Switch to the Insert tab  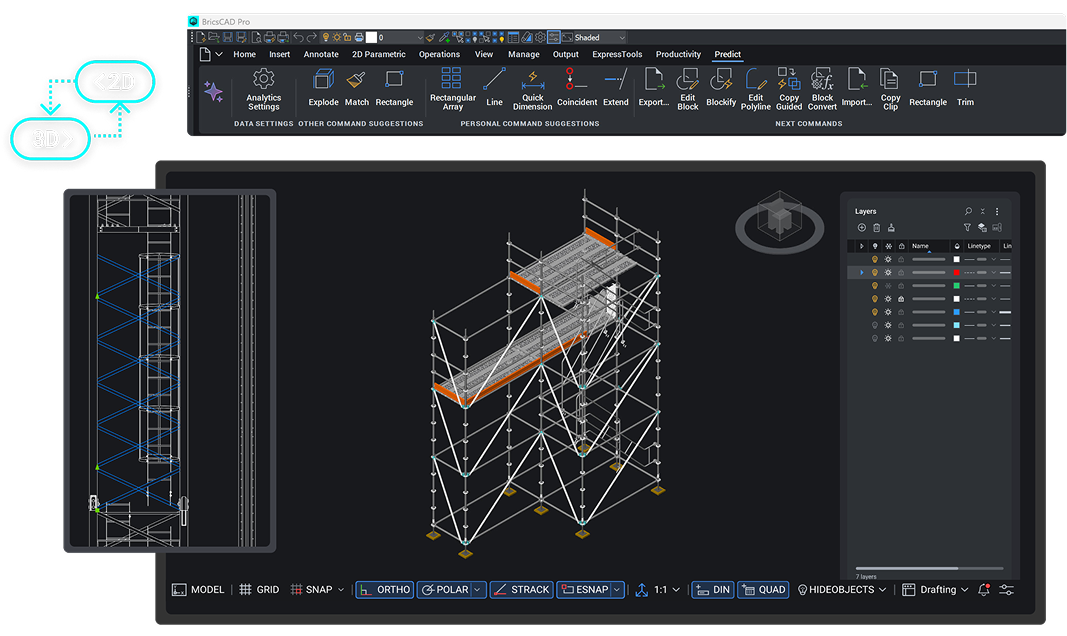279,54
